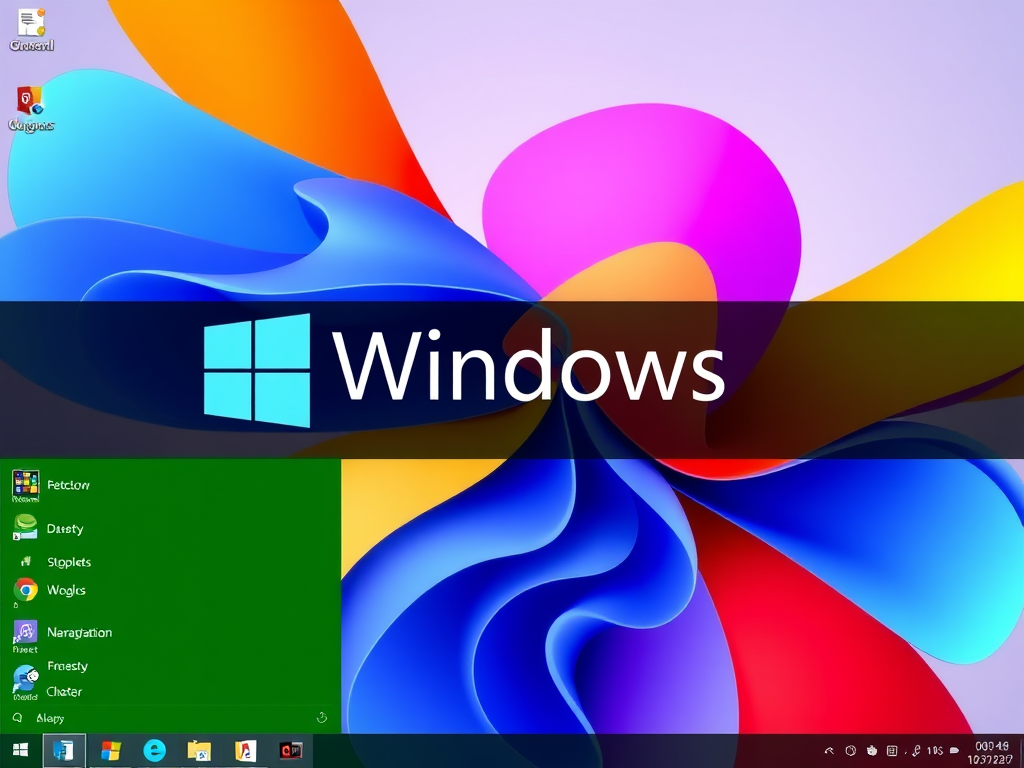Expand hidden tray icons with up chevron
The width and height of the screenshot is (1024, 768).
tap(829, 751)
